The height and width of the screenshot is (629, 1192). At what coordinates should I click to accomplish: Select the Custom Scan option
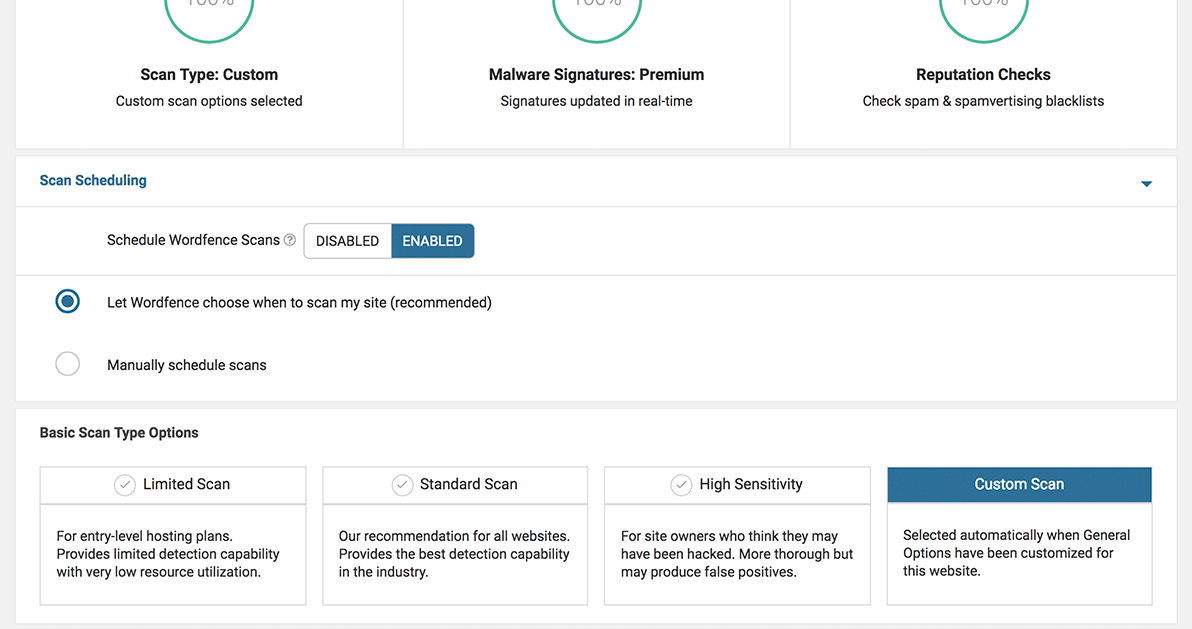[1019, 484]
